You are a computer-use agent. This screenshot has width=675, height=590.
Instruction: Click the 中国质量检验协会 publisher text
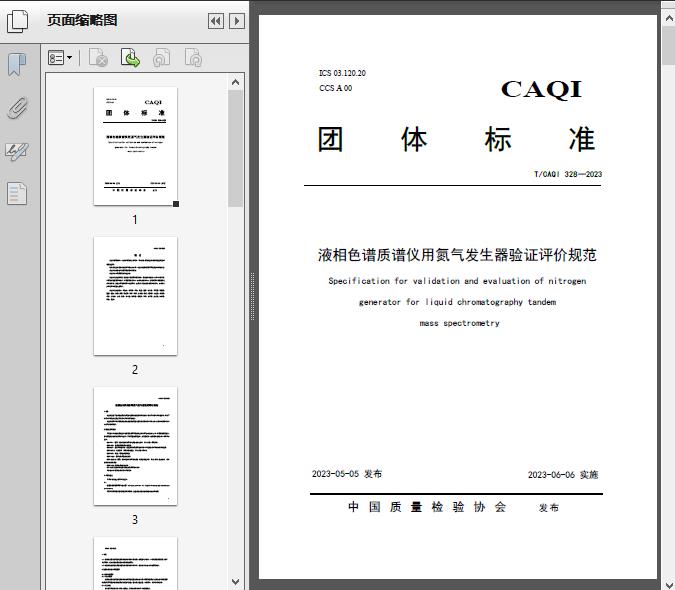(427, 507)
